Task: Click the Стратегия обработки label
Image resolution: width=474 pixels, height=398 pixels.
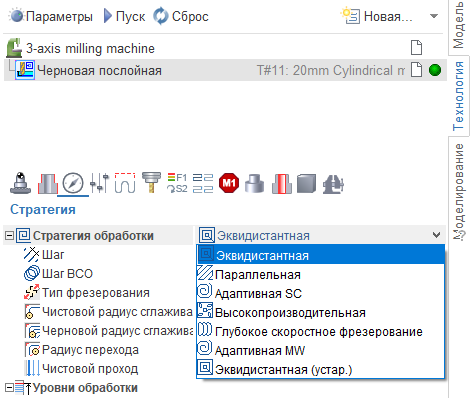Action: [93, 236]
